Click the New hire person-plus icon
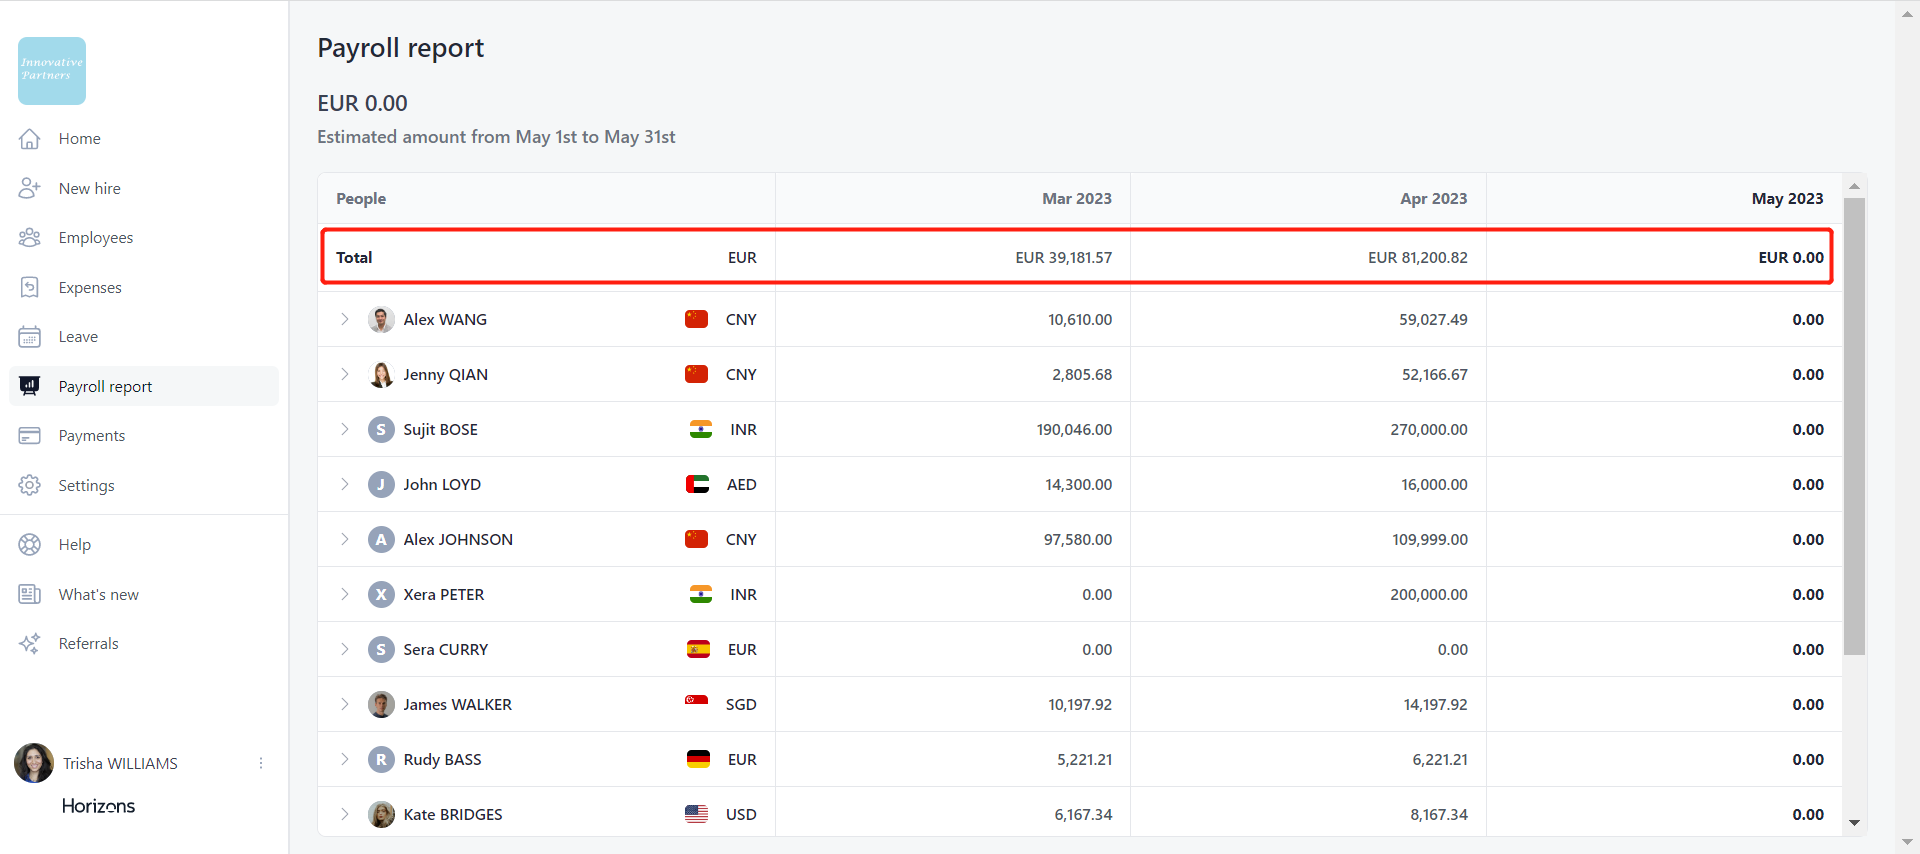 30,188
